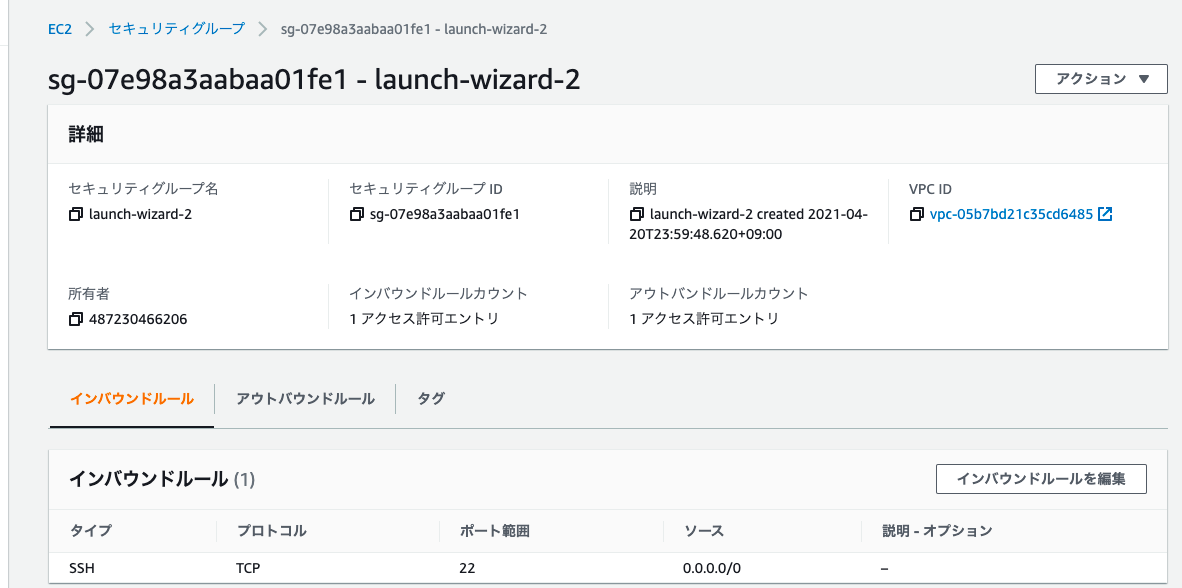The width and height of the screenshot is (1182, 588).
Task: Click the インバウンドルールを編集 button
Action: (1041, 479)
